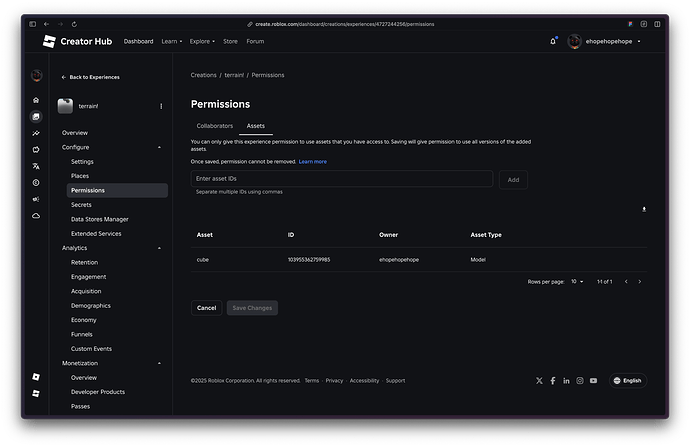Click the Cancel button
This screenshot has height=446, width=690.
(206, 308)
